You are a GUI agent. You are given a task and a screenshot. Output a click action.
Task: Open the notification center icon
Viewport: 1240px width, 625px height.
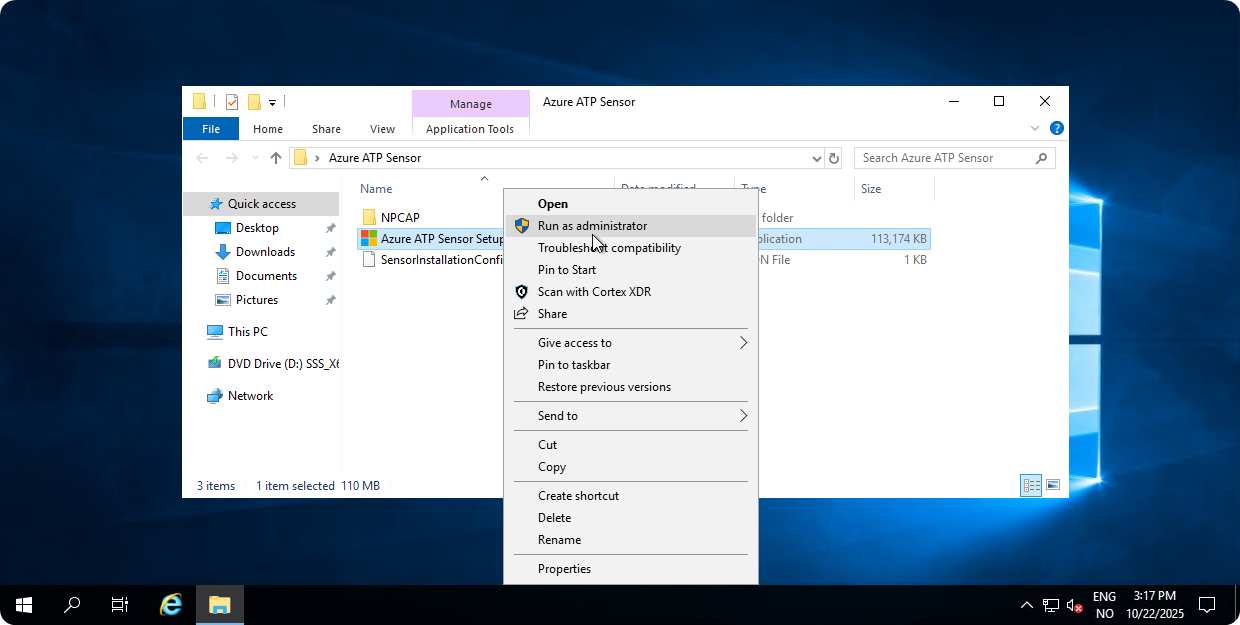[1207, 604]
